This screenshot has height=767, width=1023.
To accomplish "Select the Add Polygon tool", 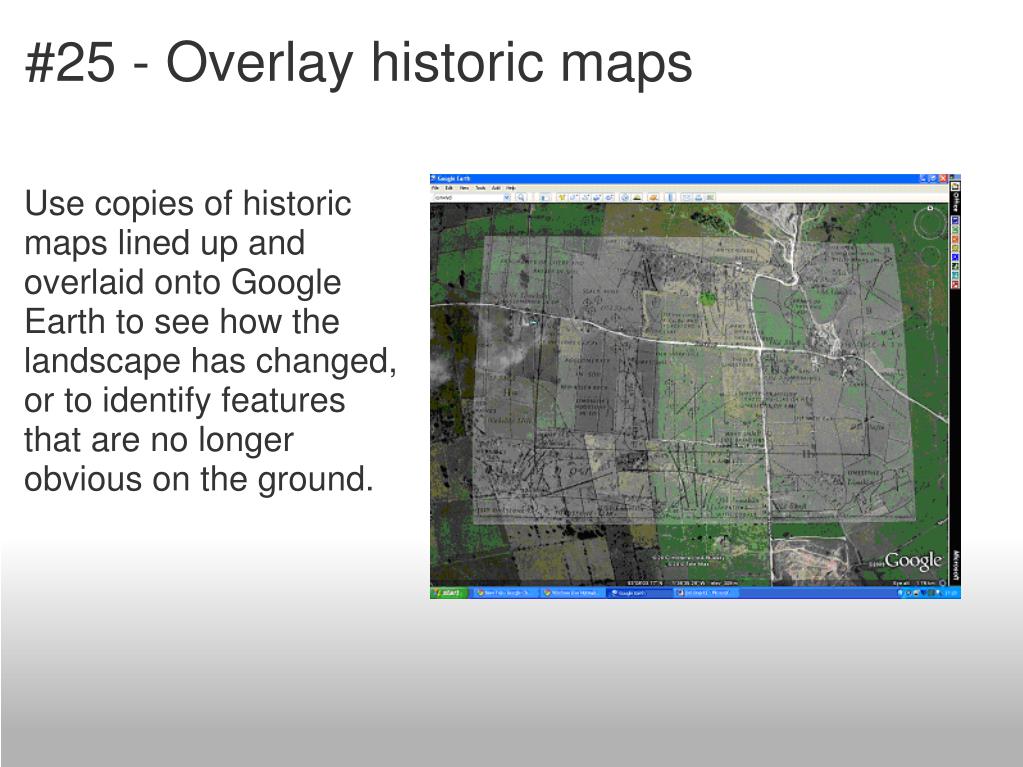I will pos(573,197).
